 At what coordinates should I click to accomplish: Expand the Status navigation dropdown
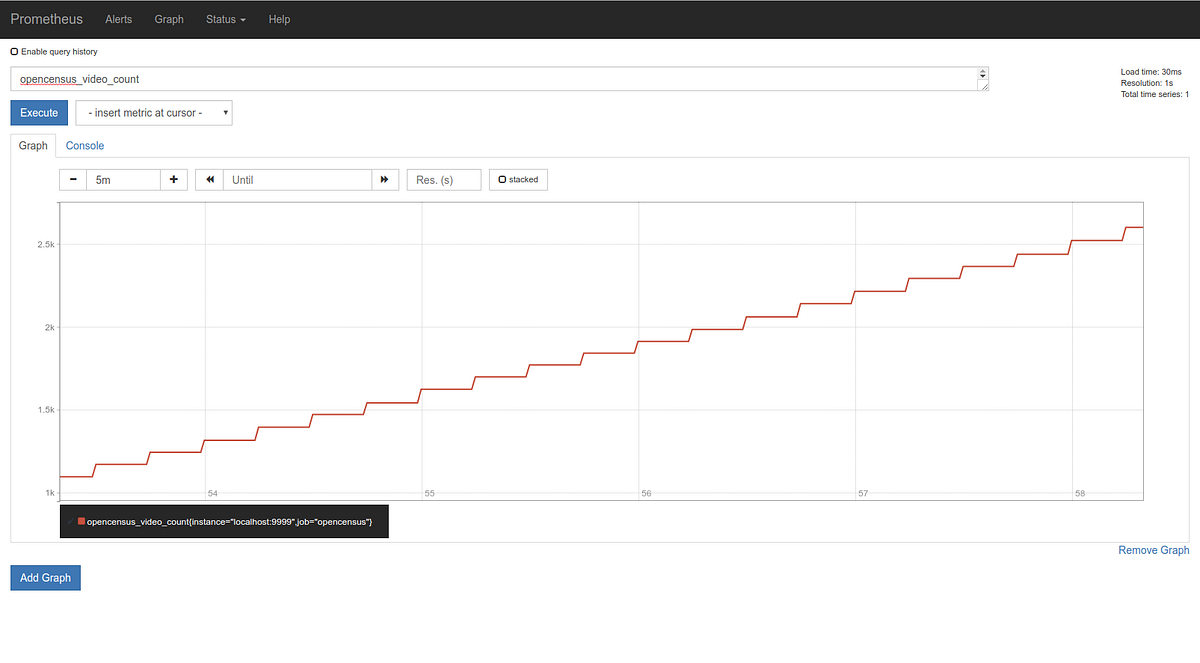tap(225, 19)
